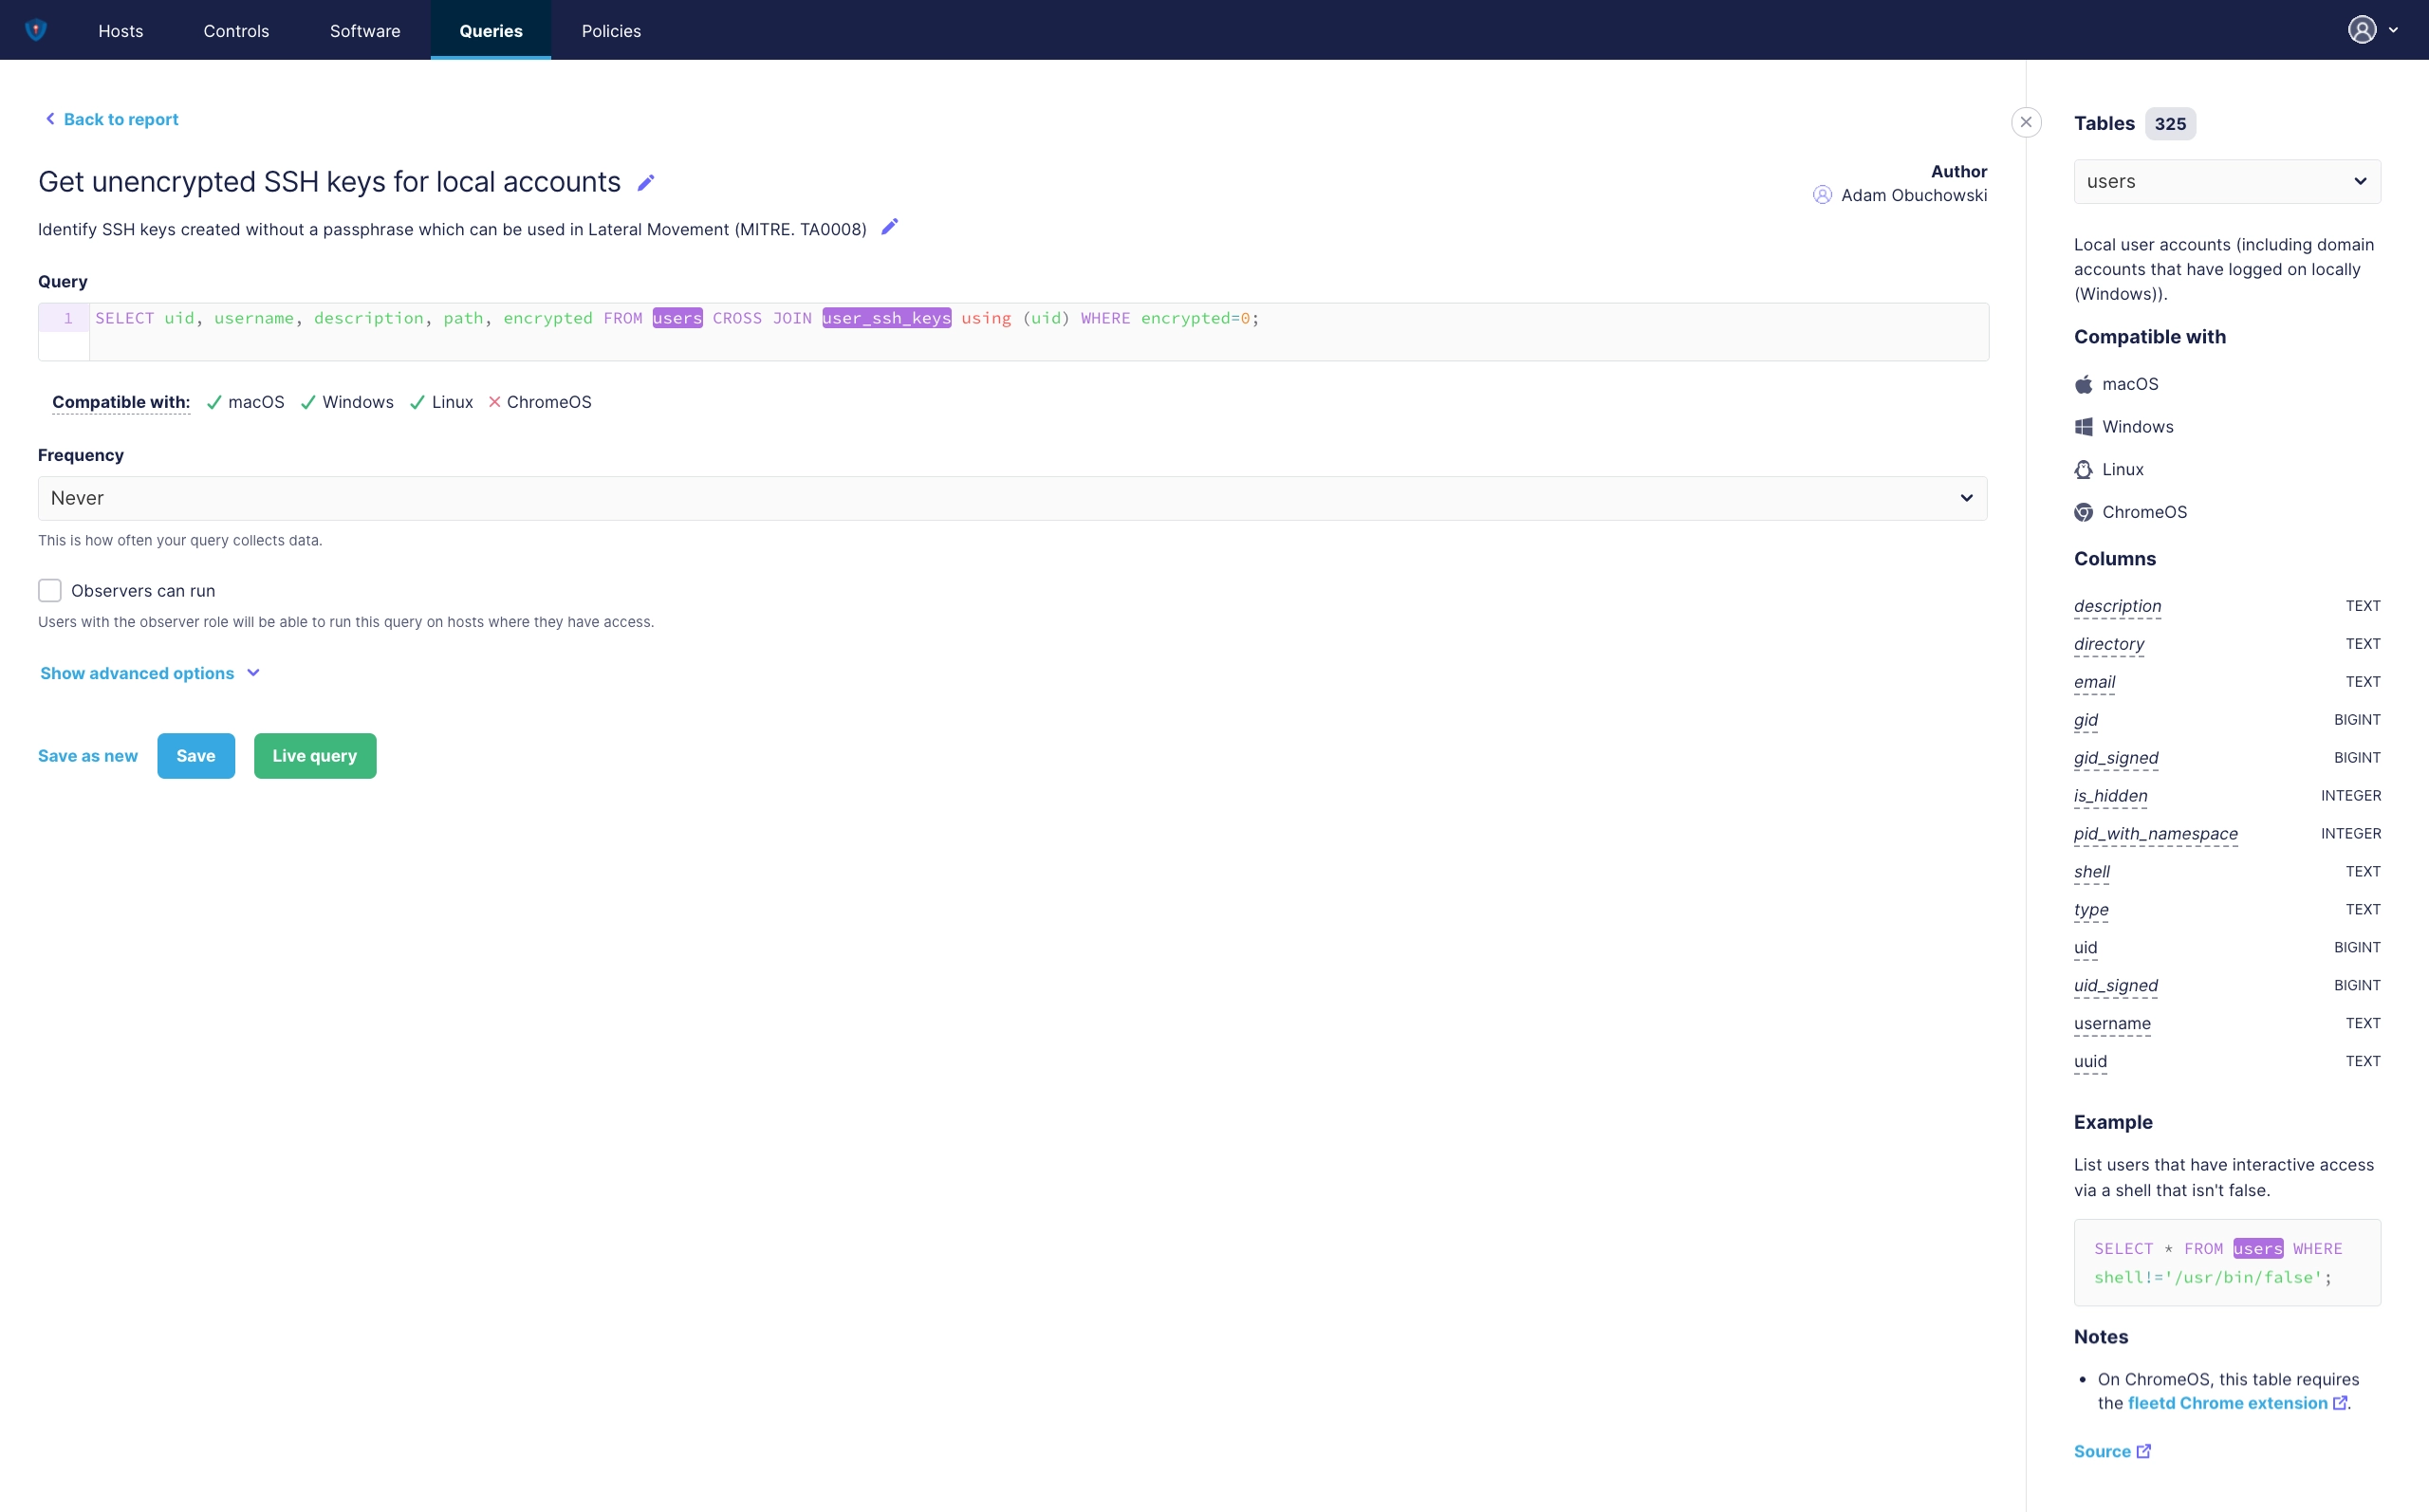Click the highlighted users table in query
Screen dimensions: 2429x1512
pos(677,318)
